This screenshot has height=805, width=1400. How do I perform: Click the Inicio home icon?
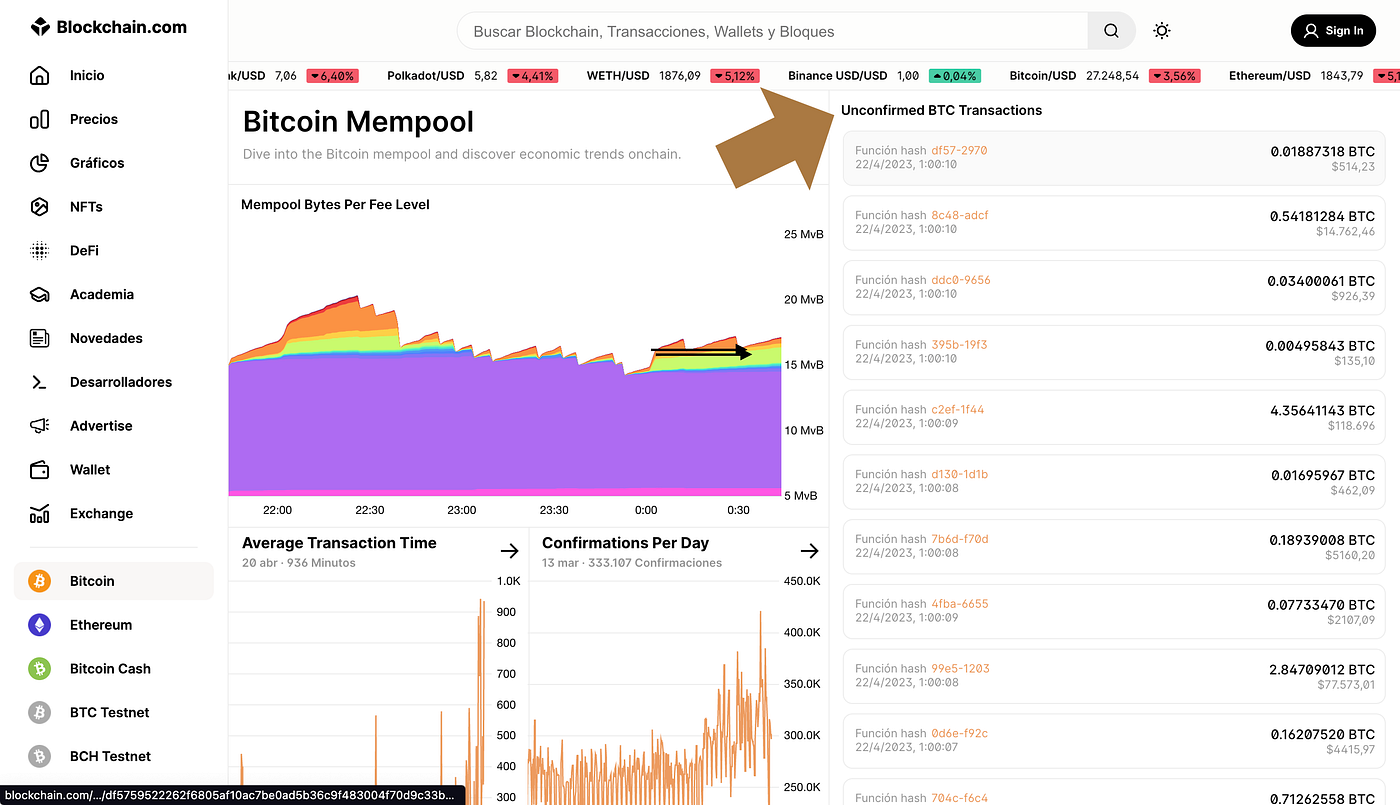39,75
